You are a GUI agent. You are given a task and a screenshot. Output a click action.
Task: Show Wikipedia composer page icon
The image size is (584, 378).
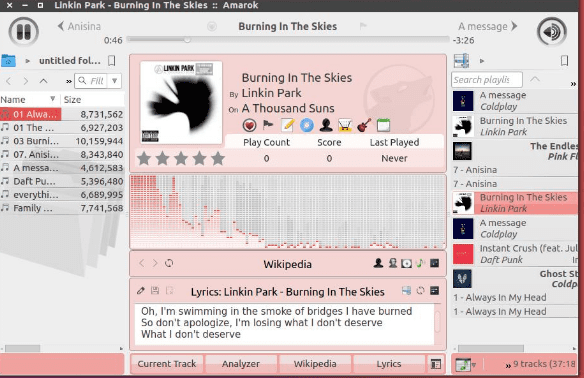click(x=393, y=263)
